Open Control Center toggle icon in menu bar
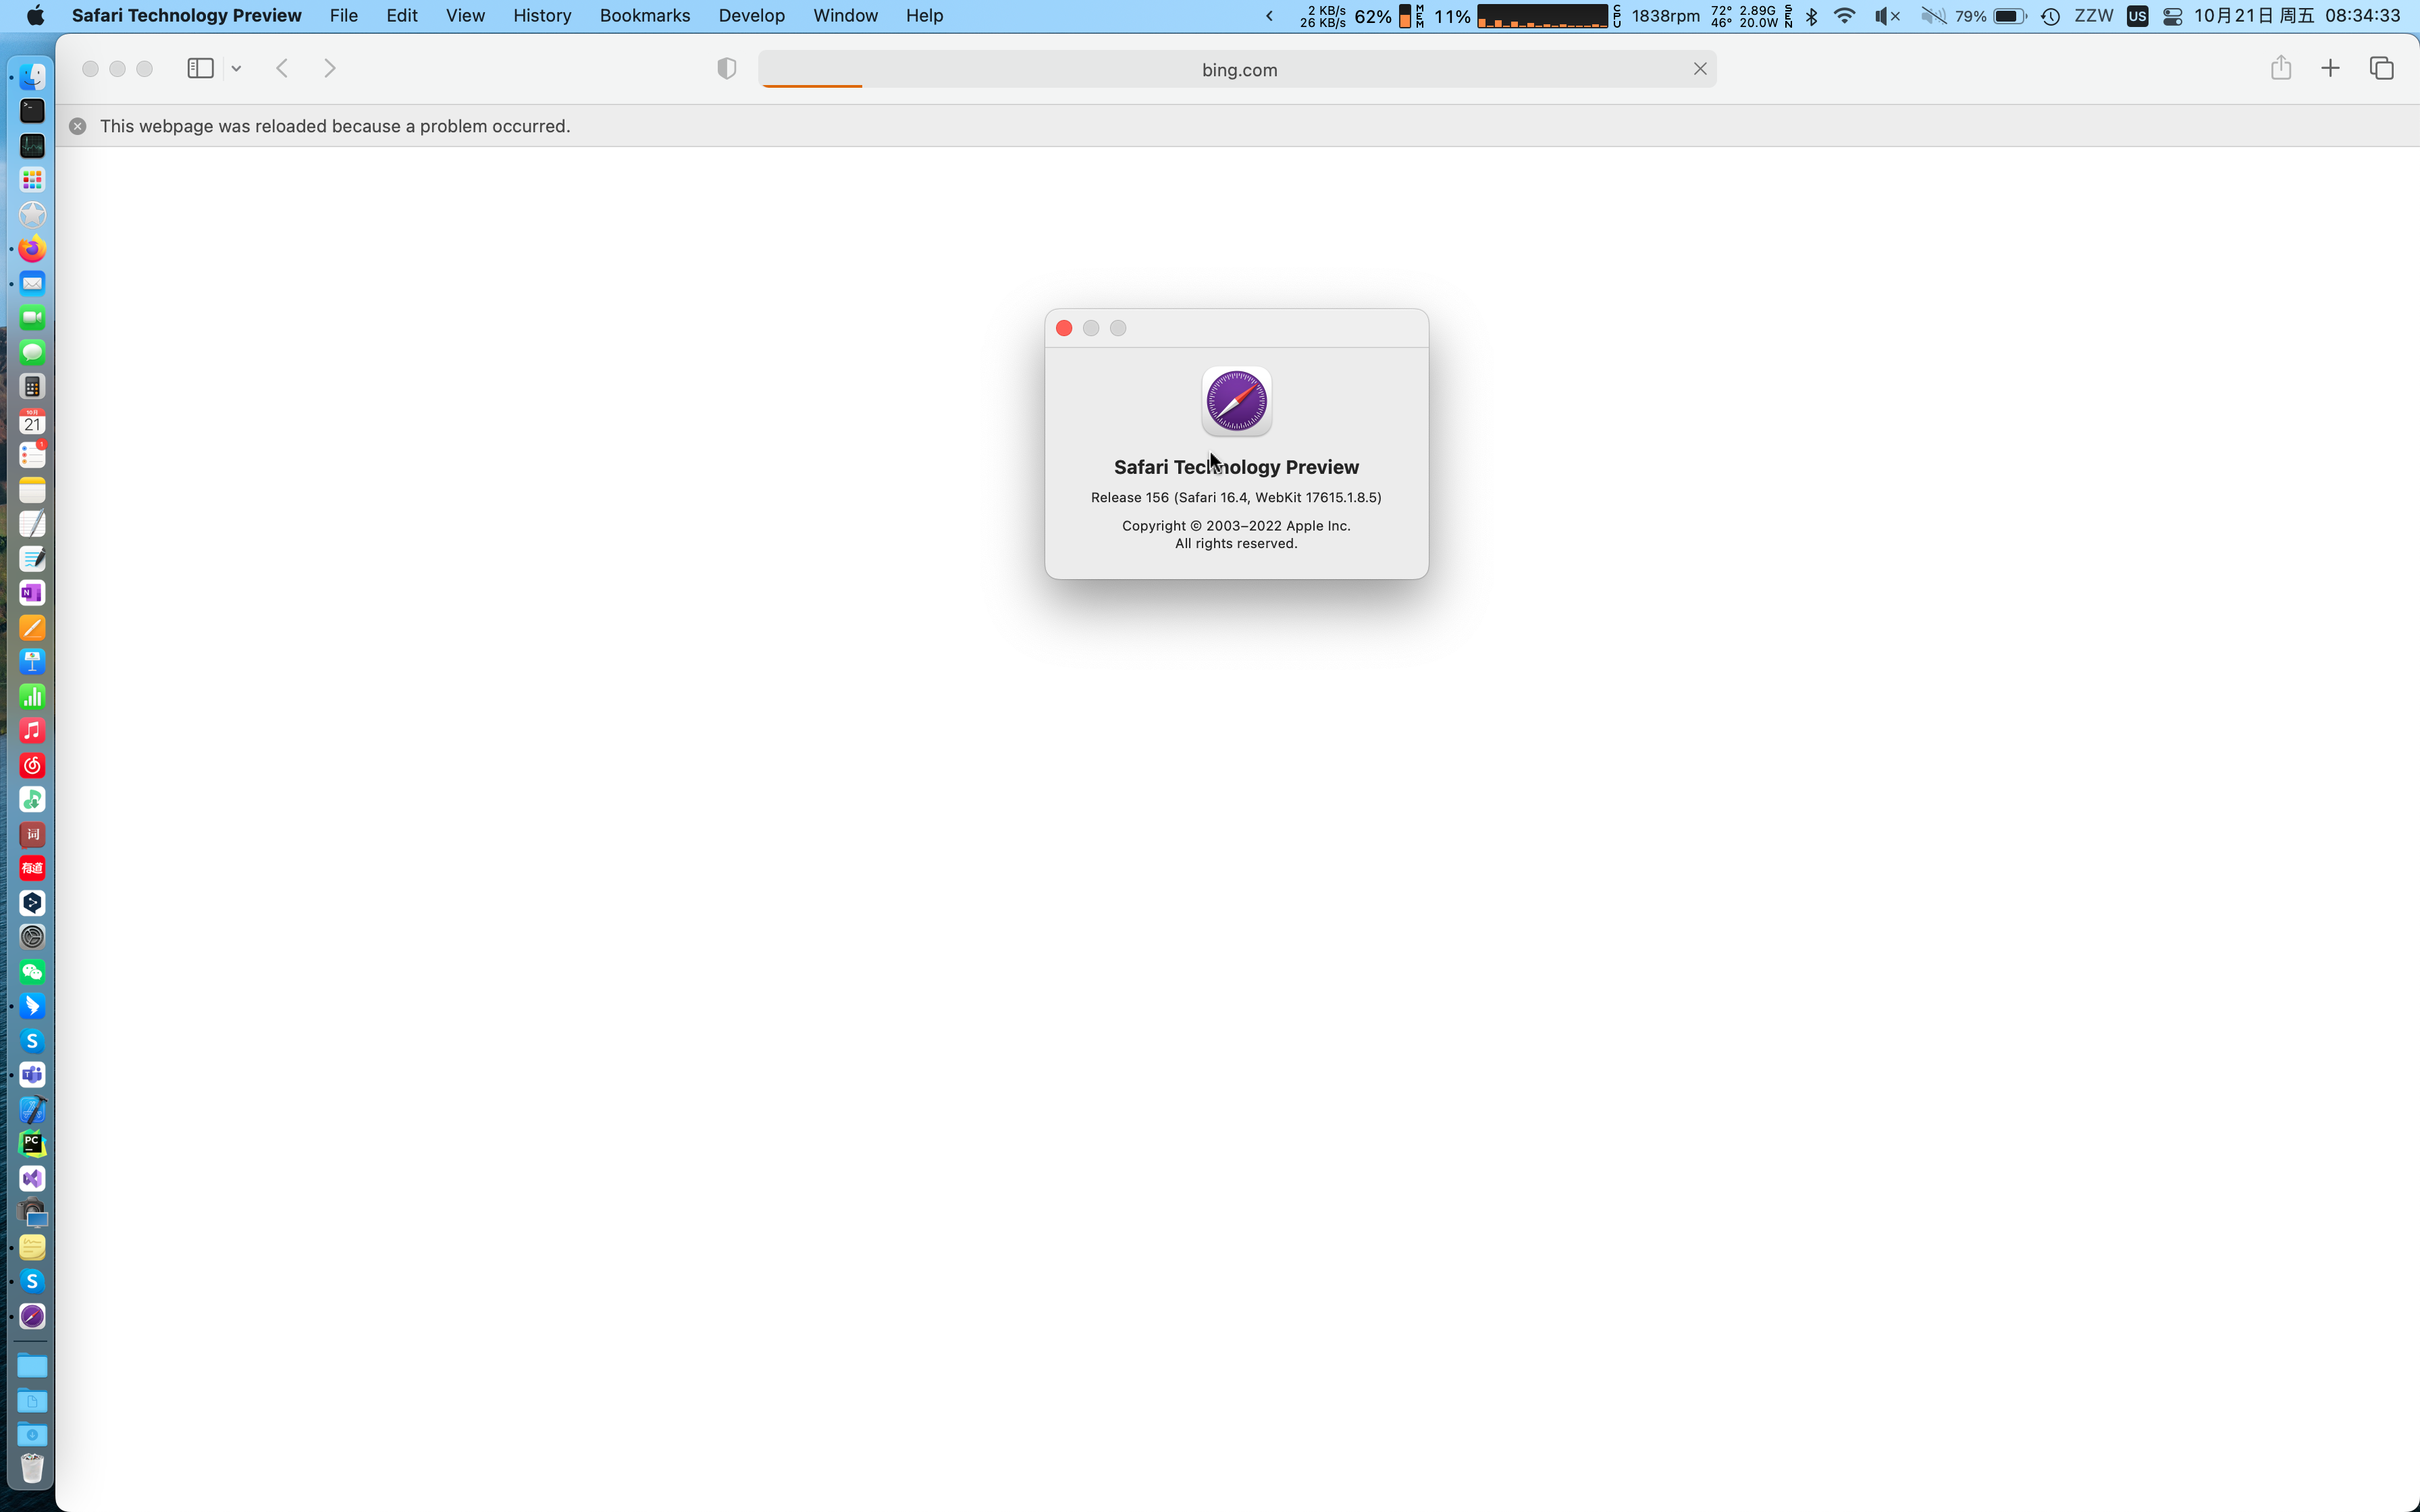Image resolution: width=2420 pixels, height=1512 pixels. coord(2172,16)
